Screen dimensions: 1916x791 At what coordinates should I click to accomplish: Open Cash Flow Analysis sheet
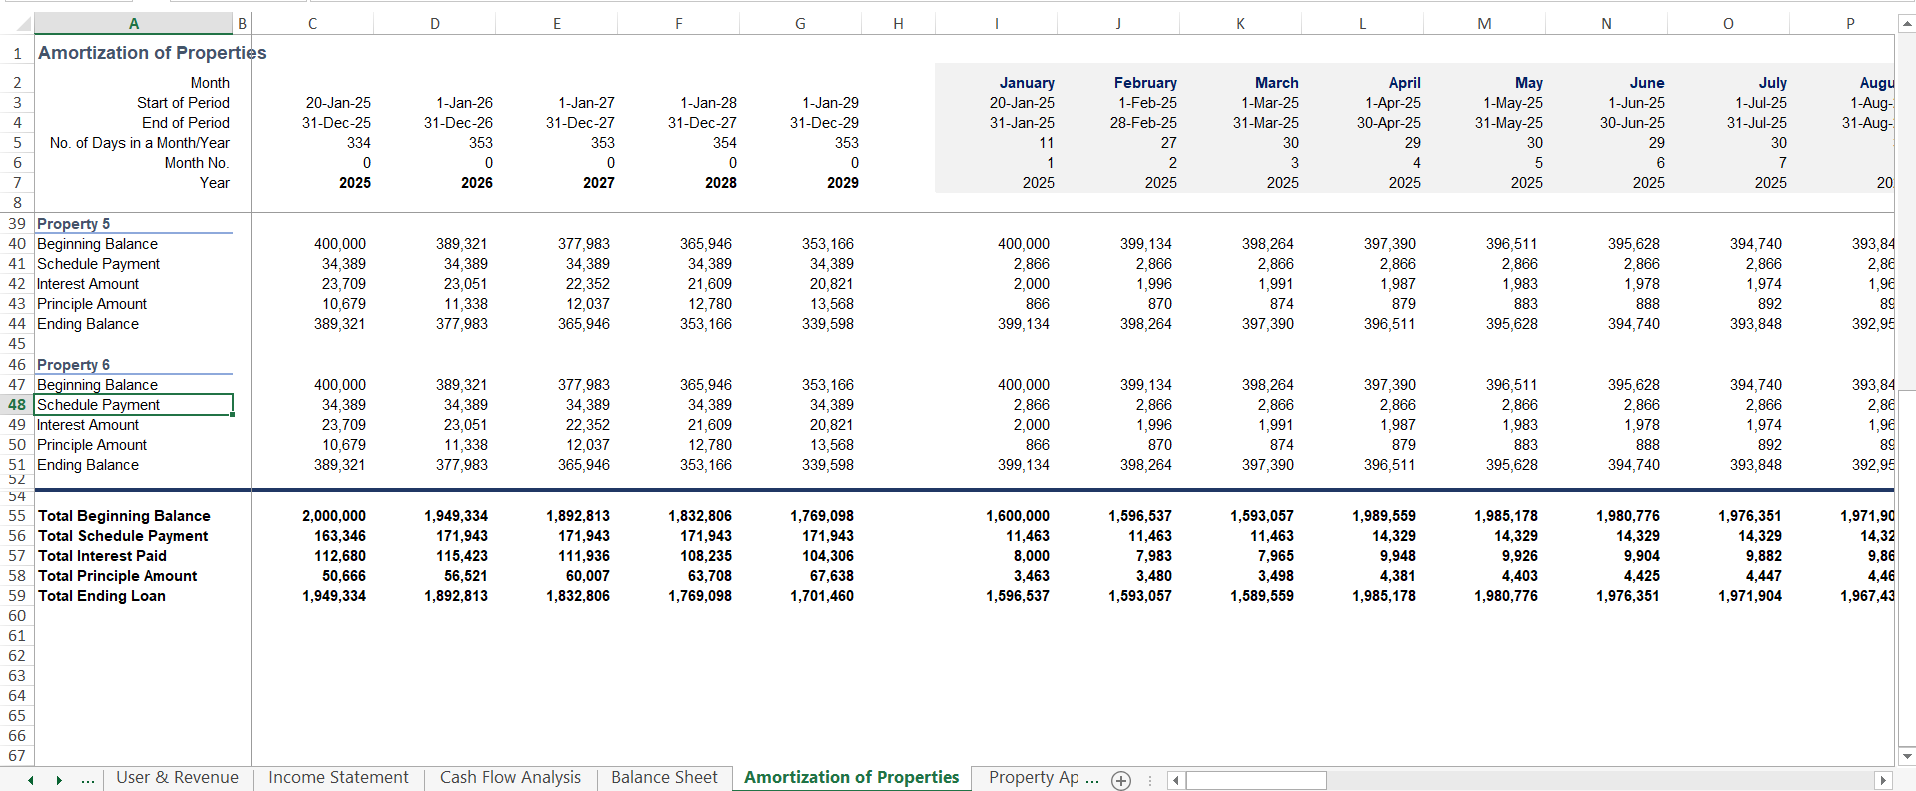pos(510,778)
